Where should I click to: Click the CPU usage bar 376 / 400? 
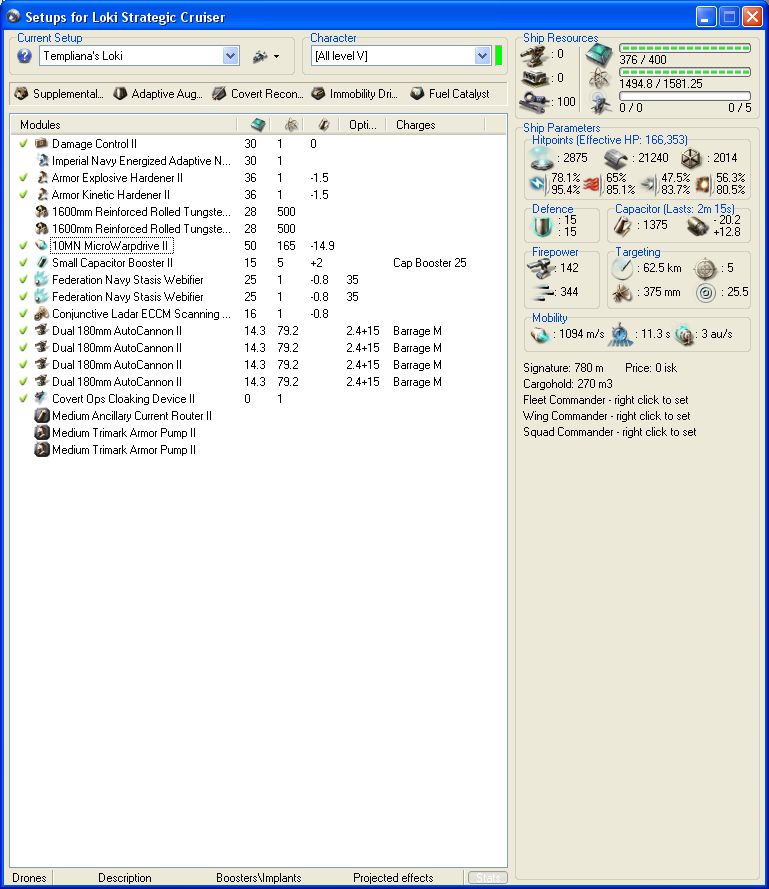click(x=685, y=48)
